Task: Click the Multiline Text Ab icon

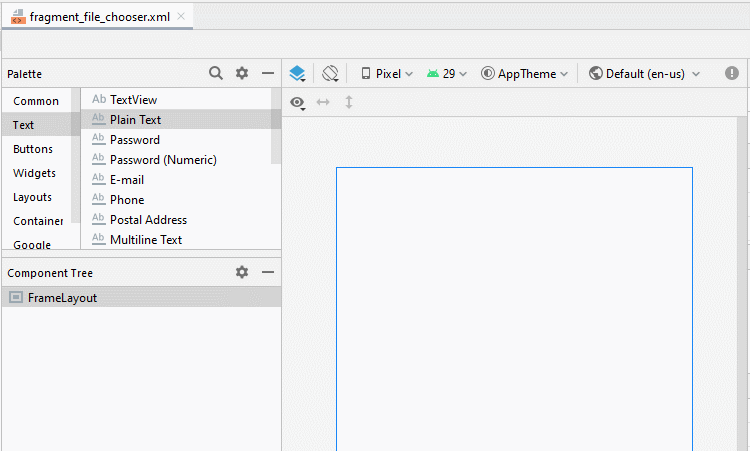Action: (x=99, y=239)
